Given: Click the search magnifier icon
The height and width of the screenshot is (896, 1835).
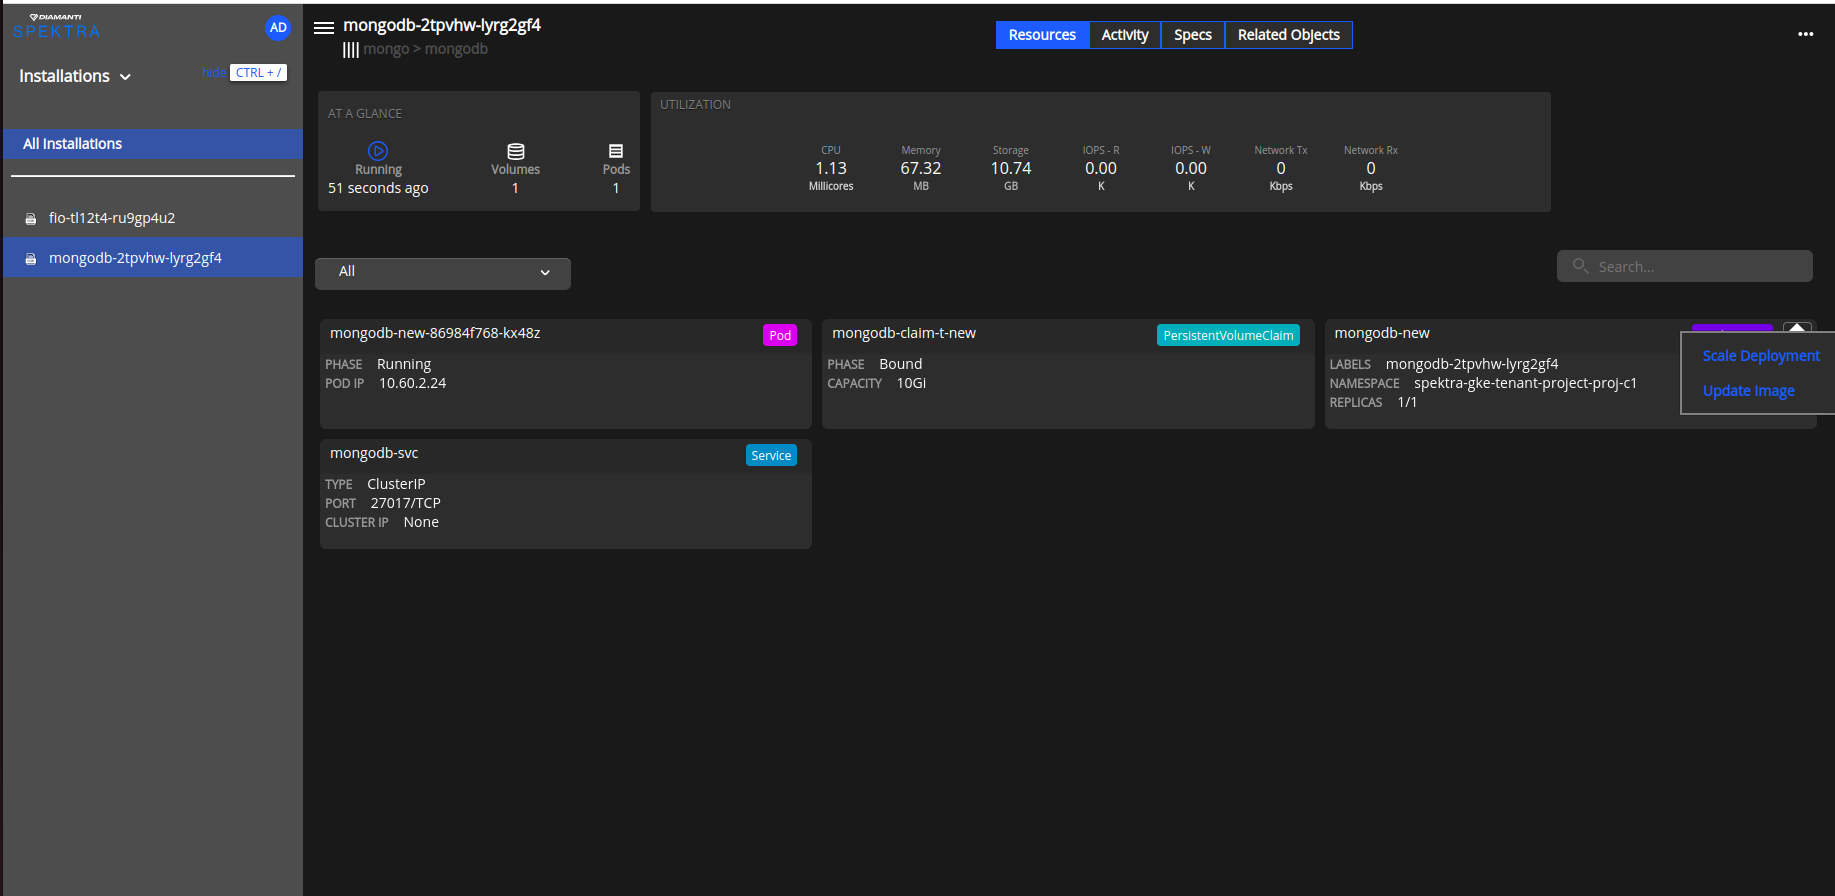Looking at the screenshot, I should tap(1580, 266).
